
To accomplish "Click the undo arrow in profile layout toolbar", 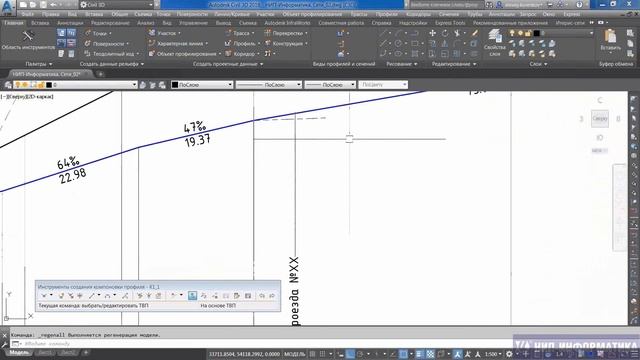I will 262,296.
